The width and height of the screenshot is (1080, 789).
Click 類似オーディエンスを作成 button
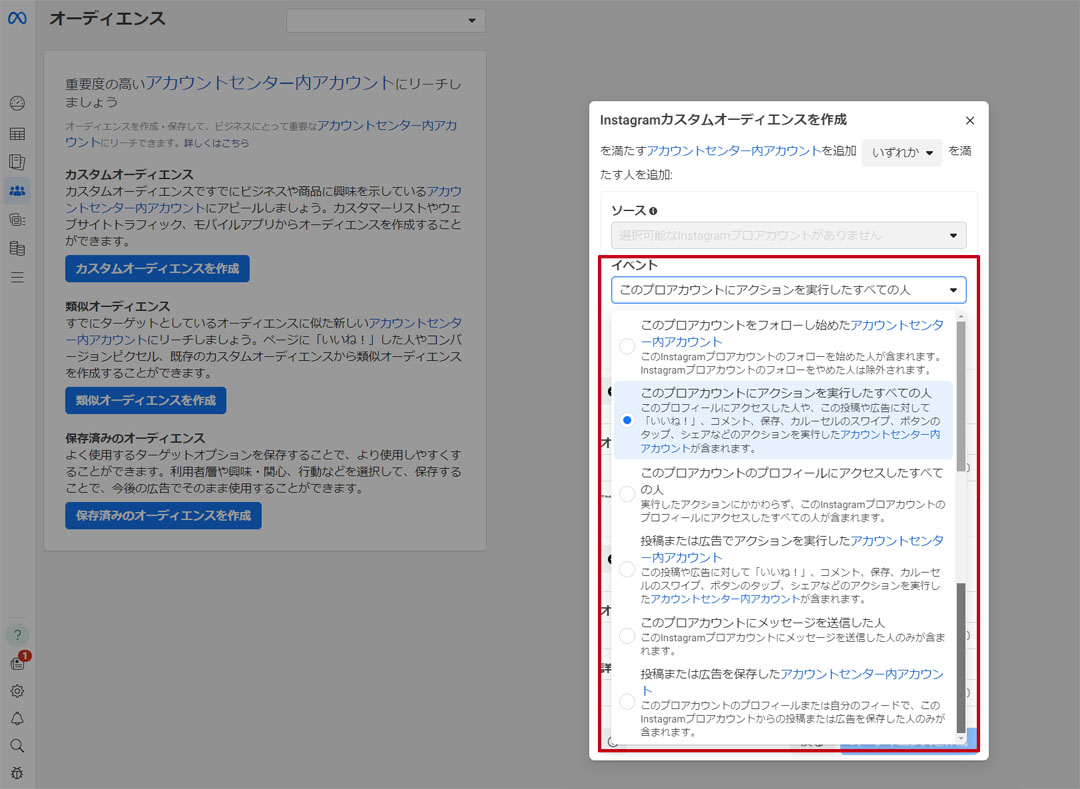146,400
